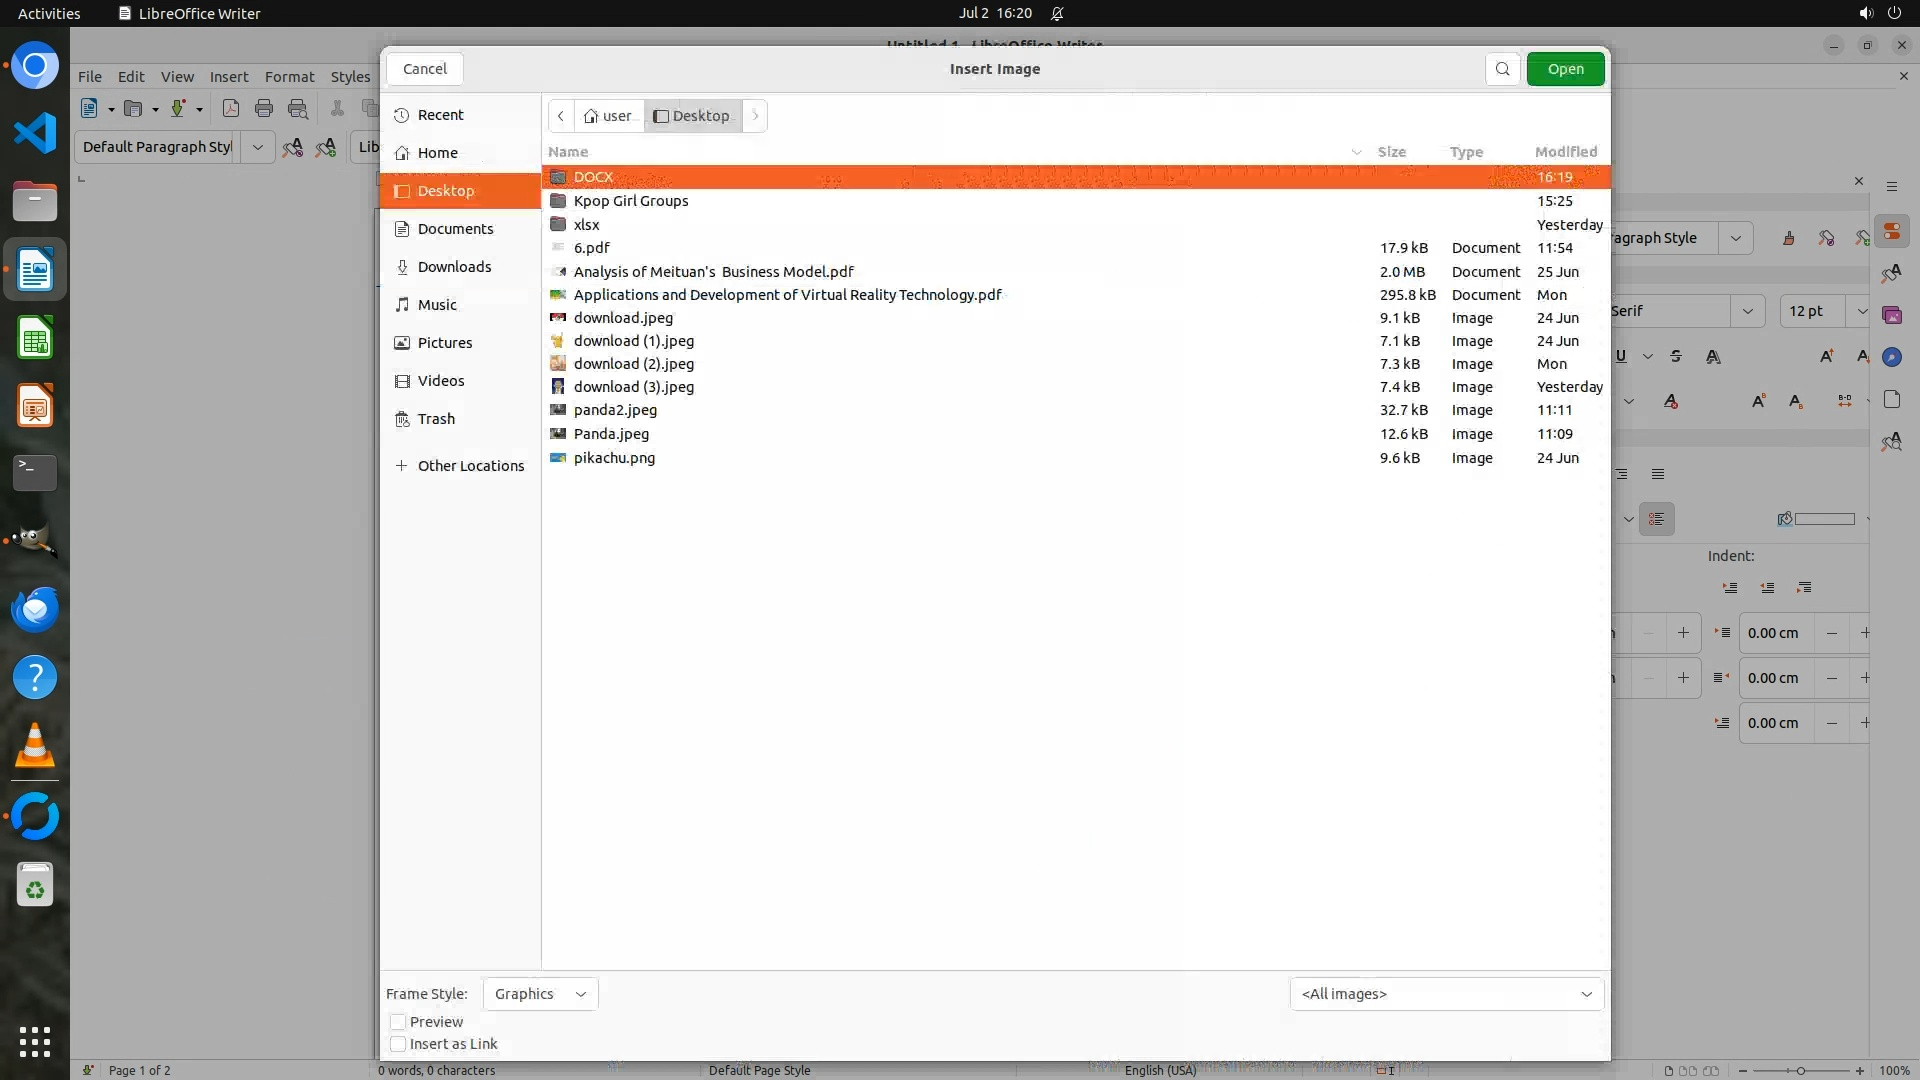Click the green Open button
The width and height of the screenshot is (1920, 1080).
click(1565, 69)
